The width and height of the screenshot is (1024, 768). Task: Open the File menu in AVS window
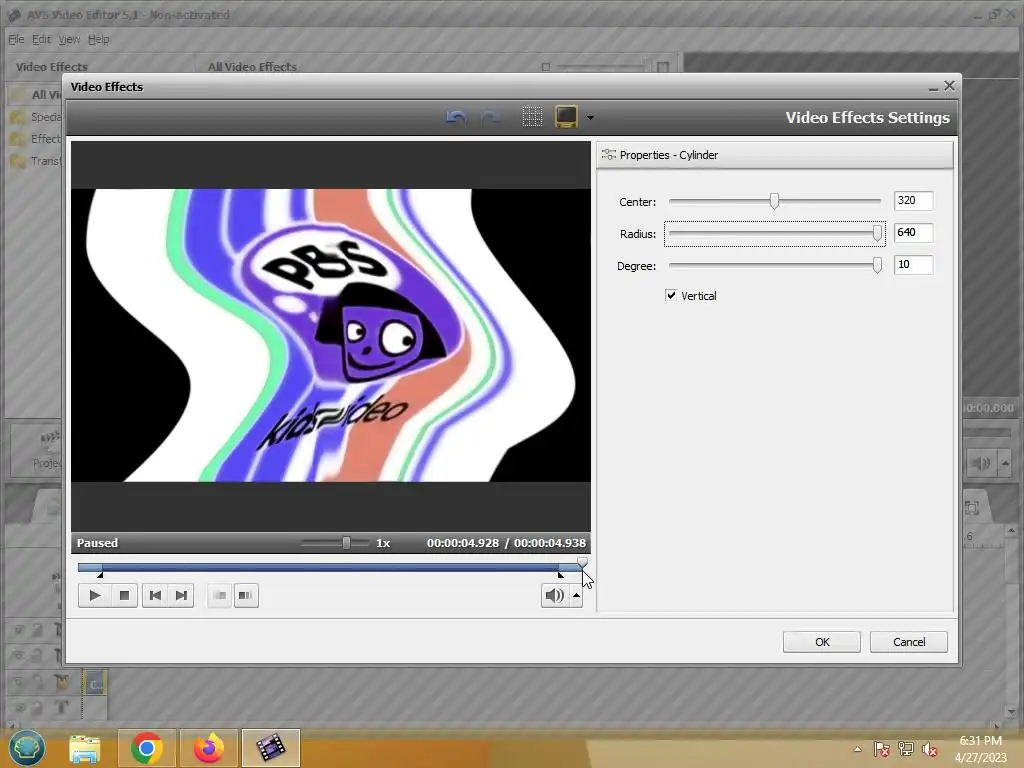[16, 39]
